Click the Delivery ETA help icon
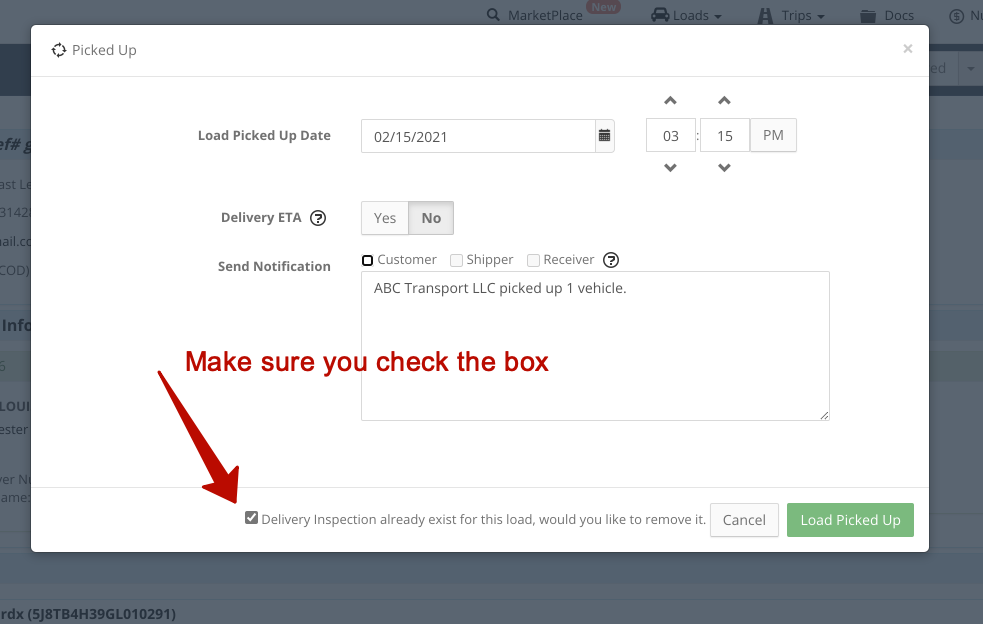This screenshot has width=983, height=624. coord(318,218)
